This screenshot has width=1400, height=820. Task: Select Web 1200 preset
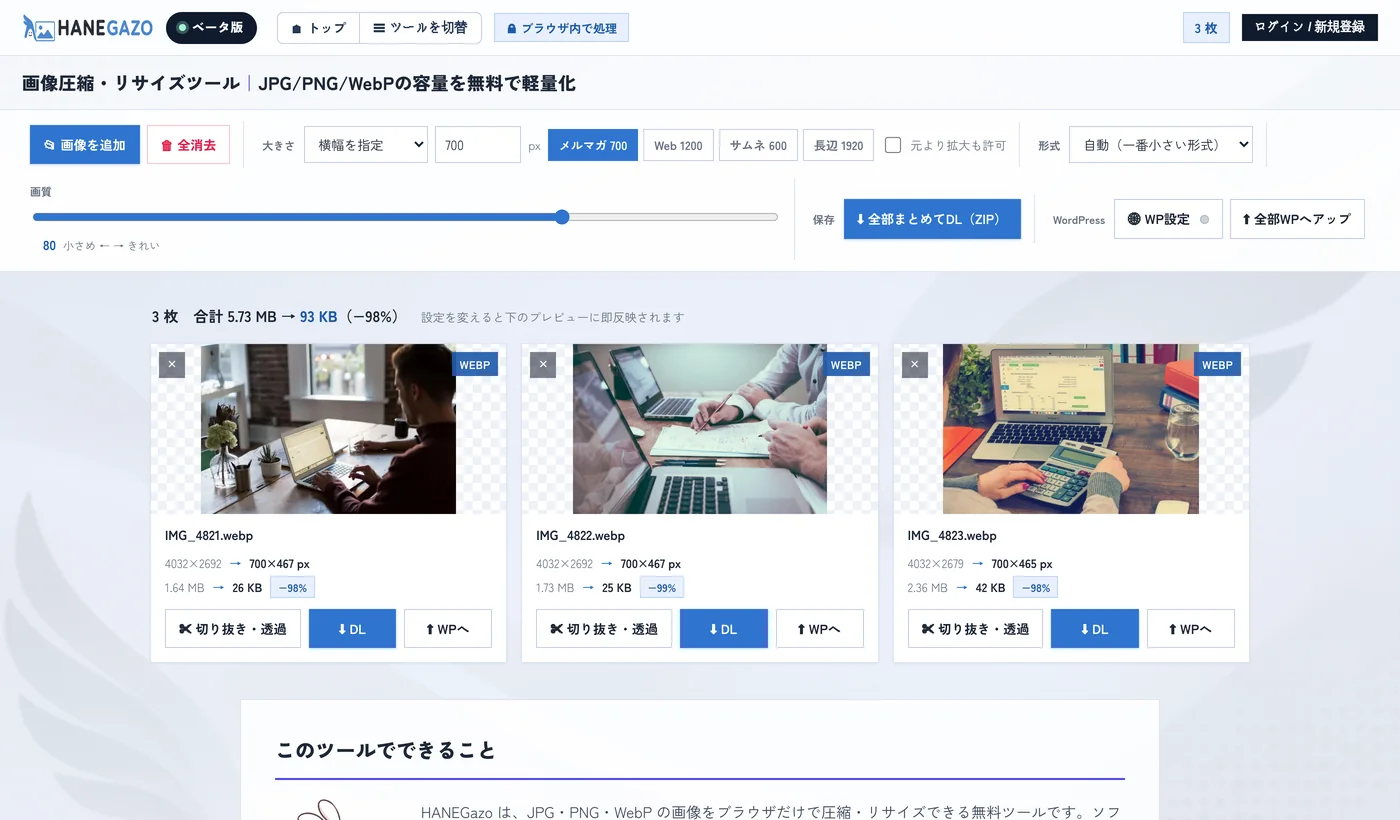(678, 145)
